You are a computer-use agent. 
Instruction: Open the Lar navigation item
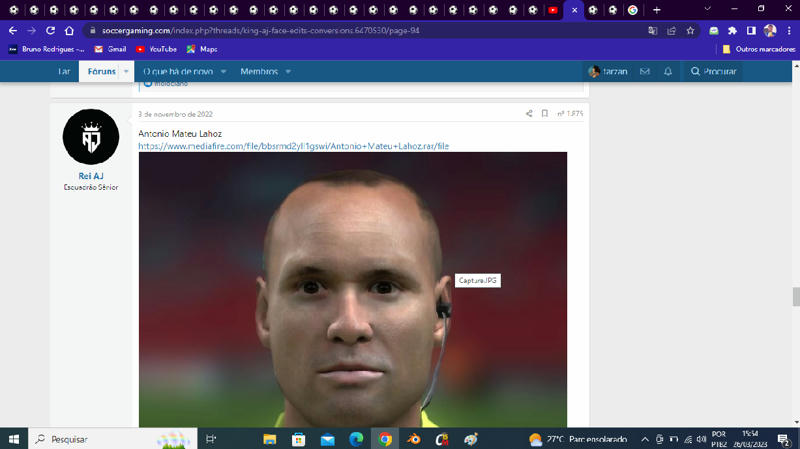click(x=64, y=71)
